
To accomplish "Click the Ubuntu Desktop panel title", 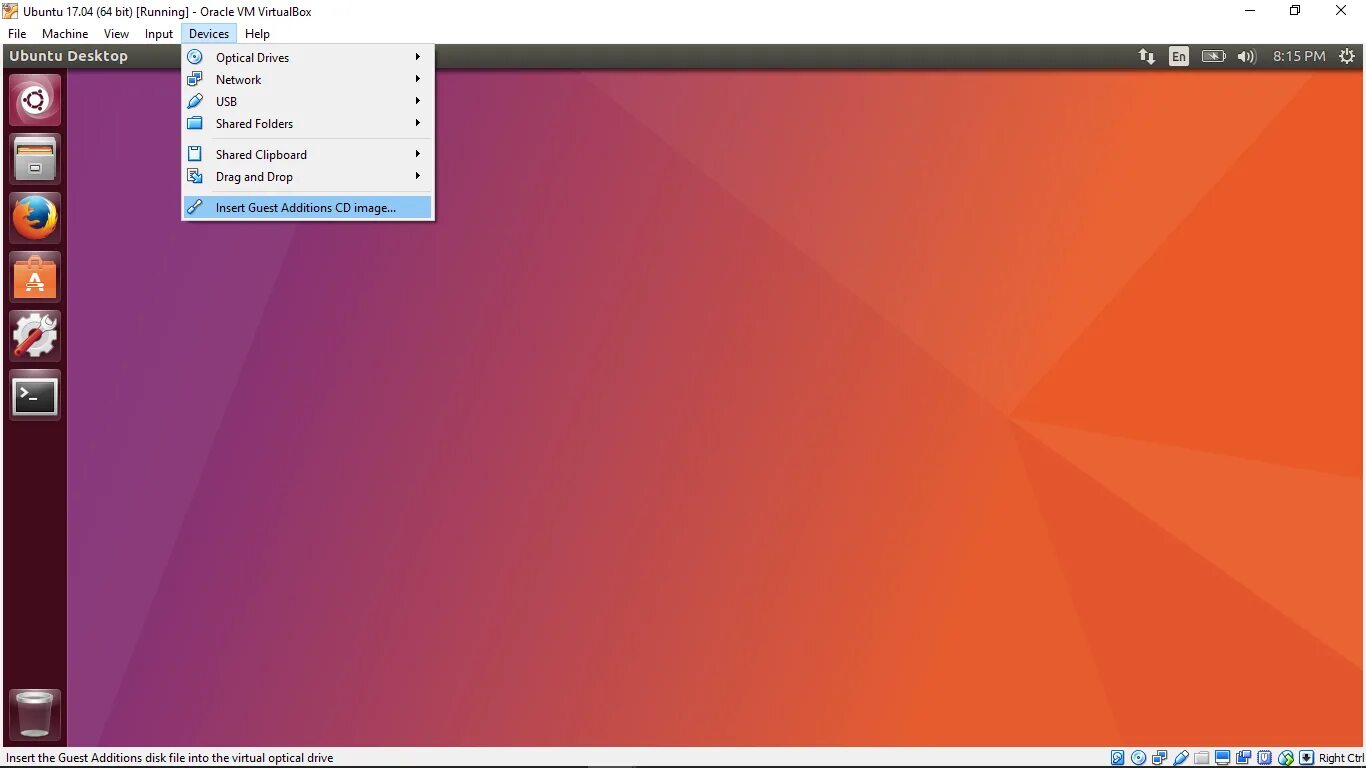I will pos(69,56).
